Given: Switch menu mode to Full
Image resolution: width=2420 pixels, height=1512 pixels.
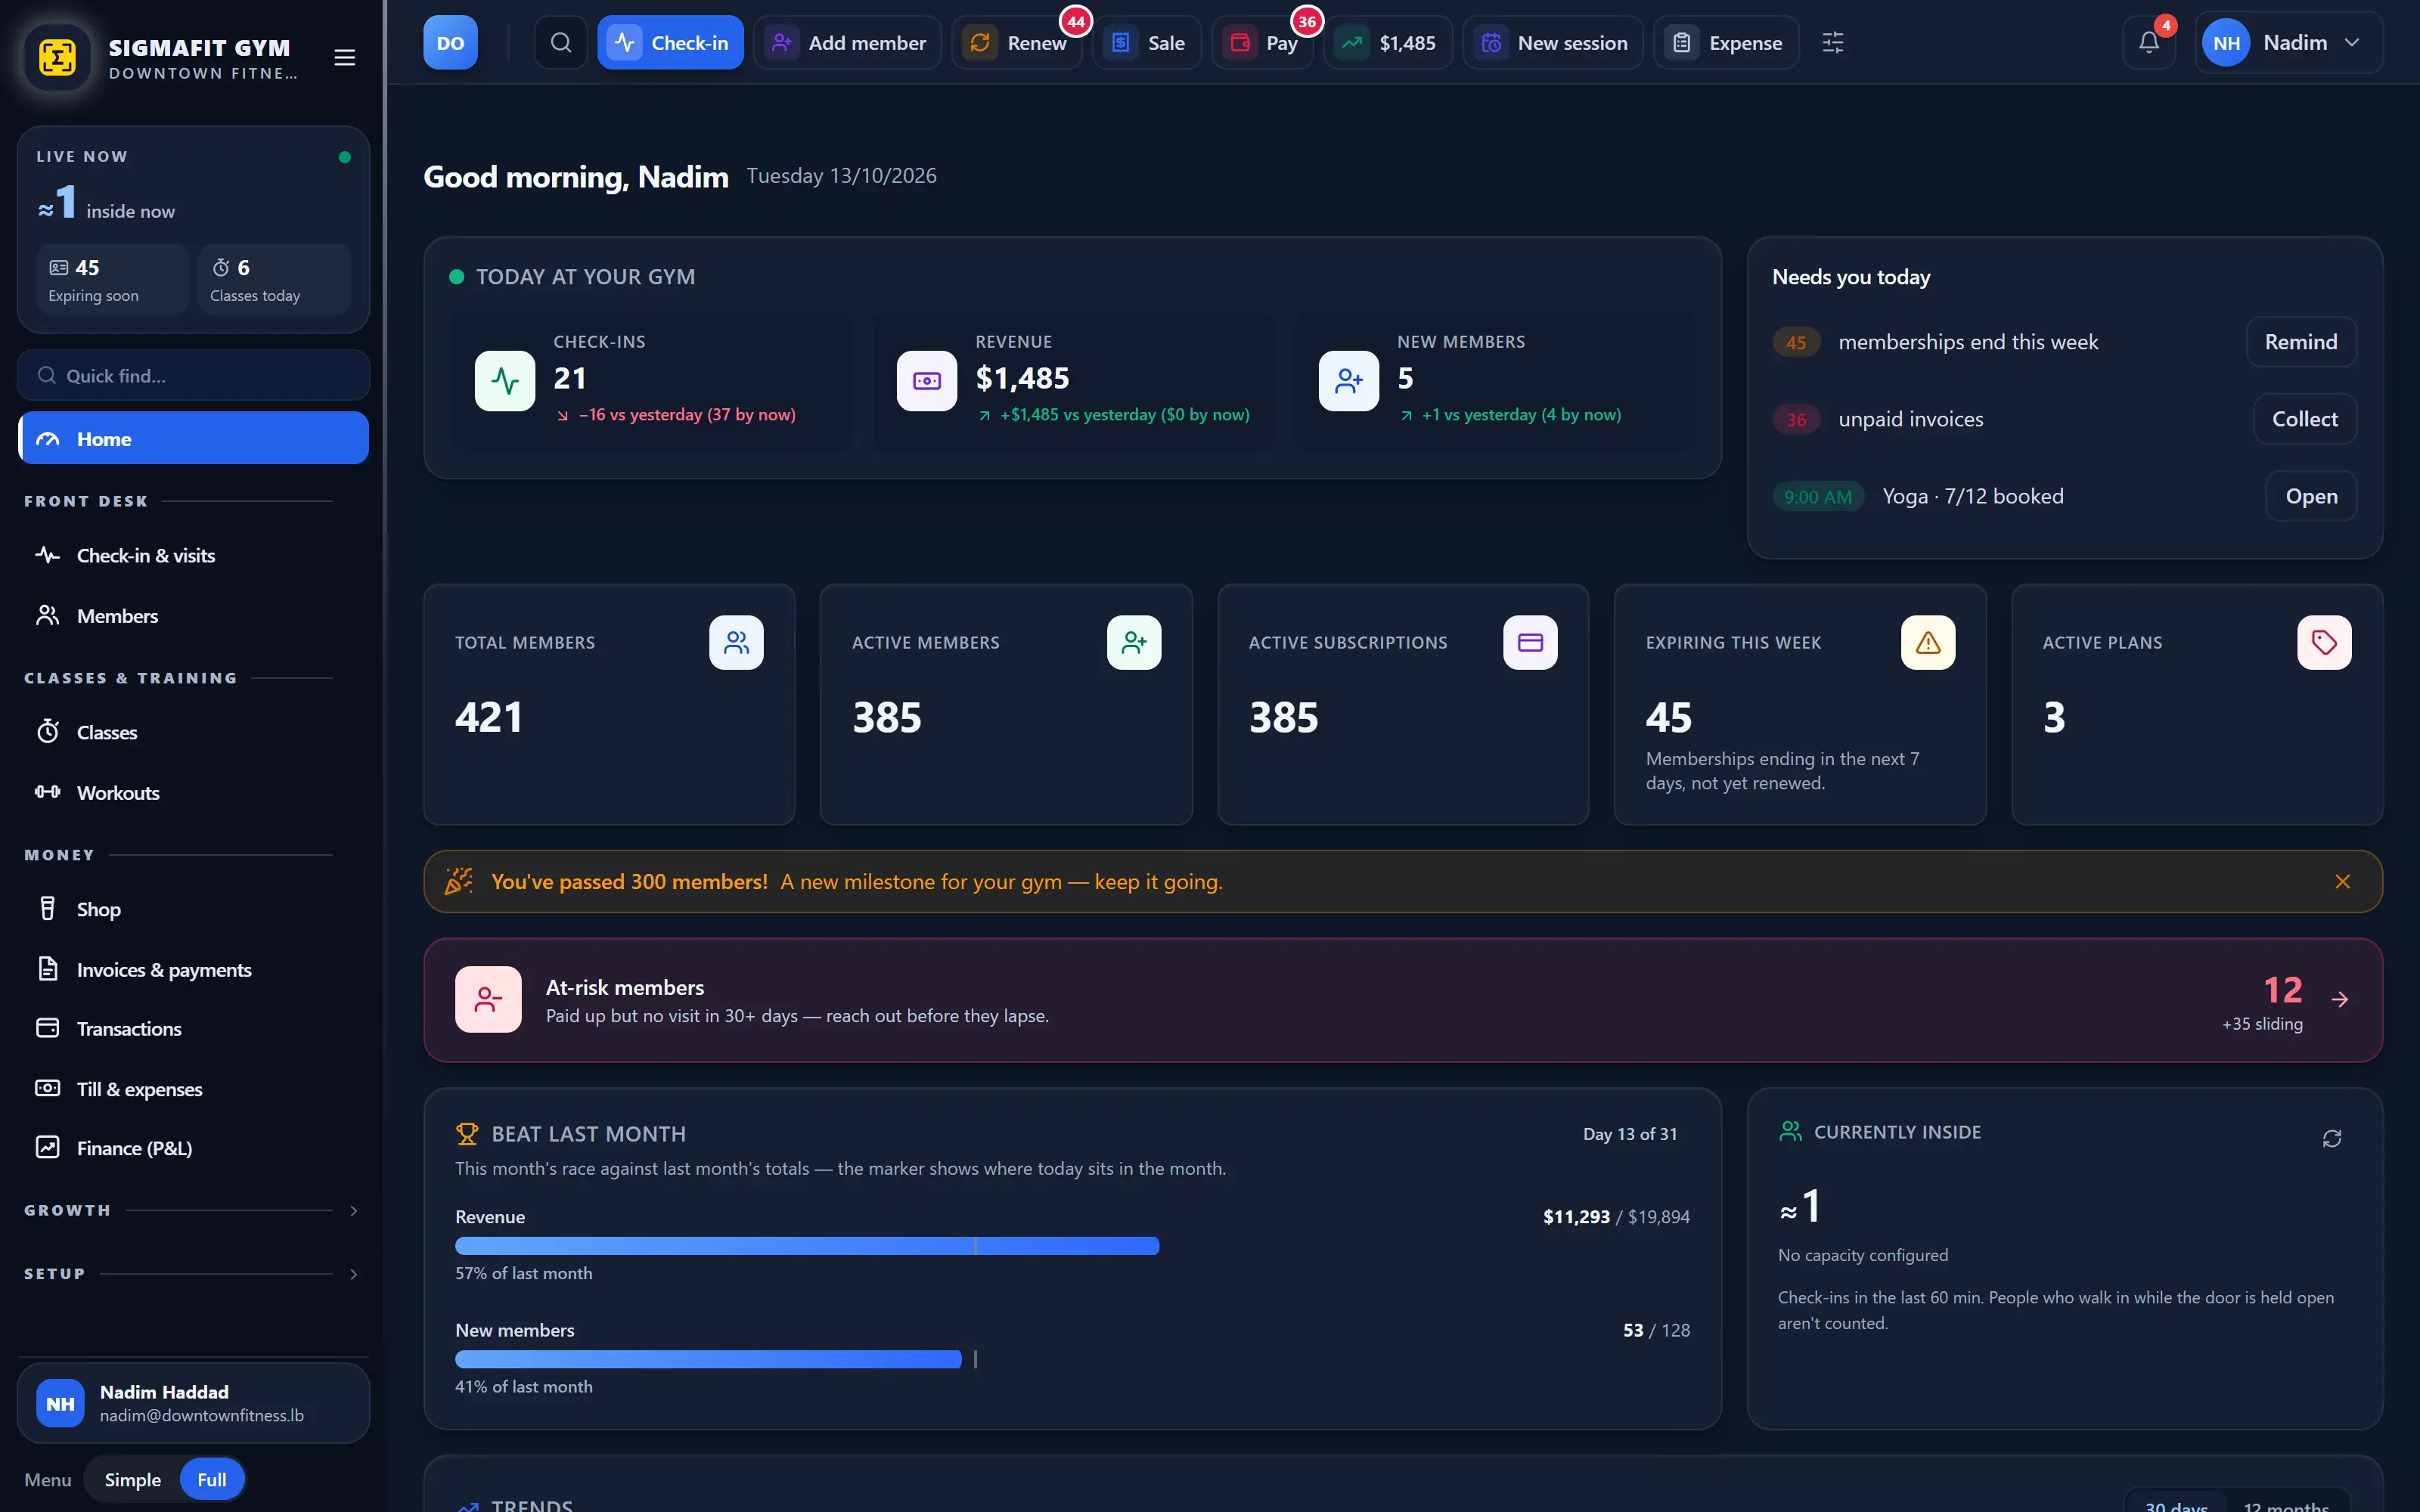Looking at the screenshot, I should 212,1479.
